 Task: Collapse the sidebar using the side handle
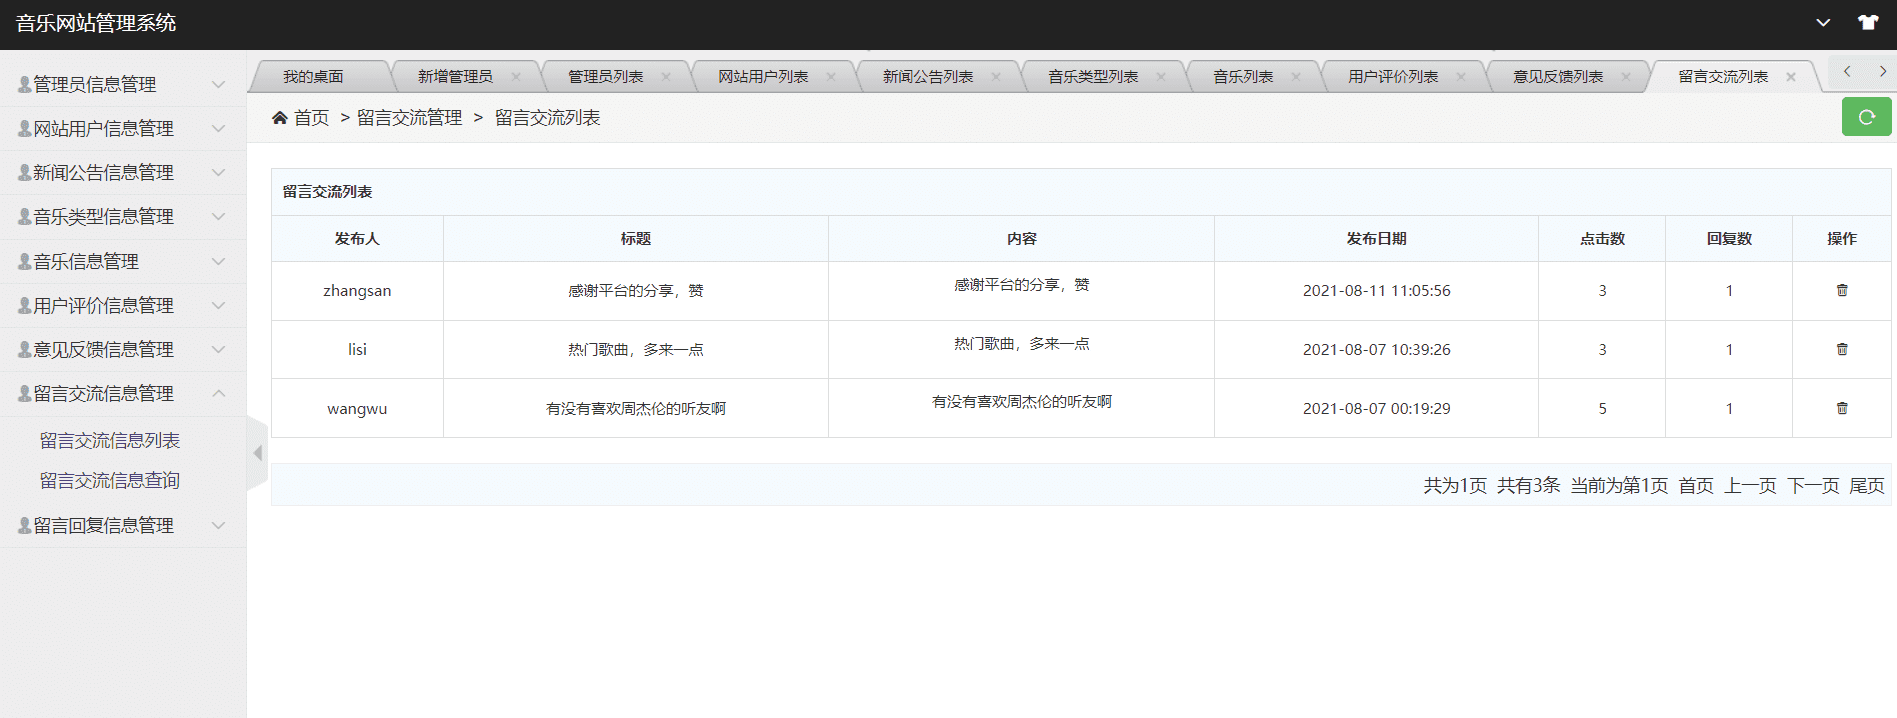[257, 453]
